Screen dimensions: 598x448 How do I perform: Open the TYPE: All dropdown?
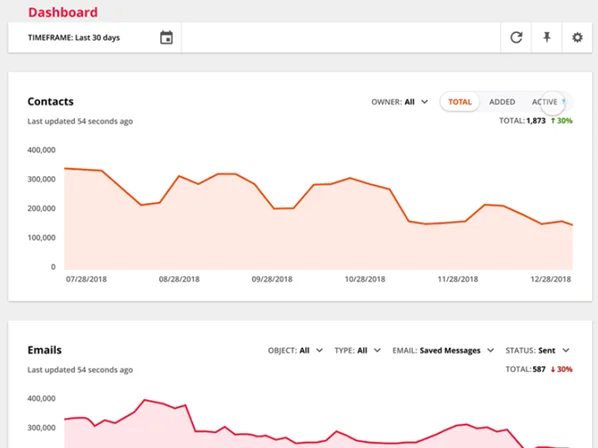click(357, 350)
